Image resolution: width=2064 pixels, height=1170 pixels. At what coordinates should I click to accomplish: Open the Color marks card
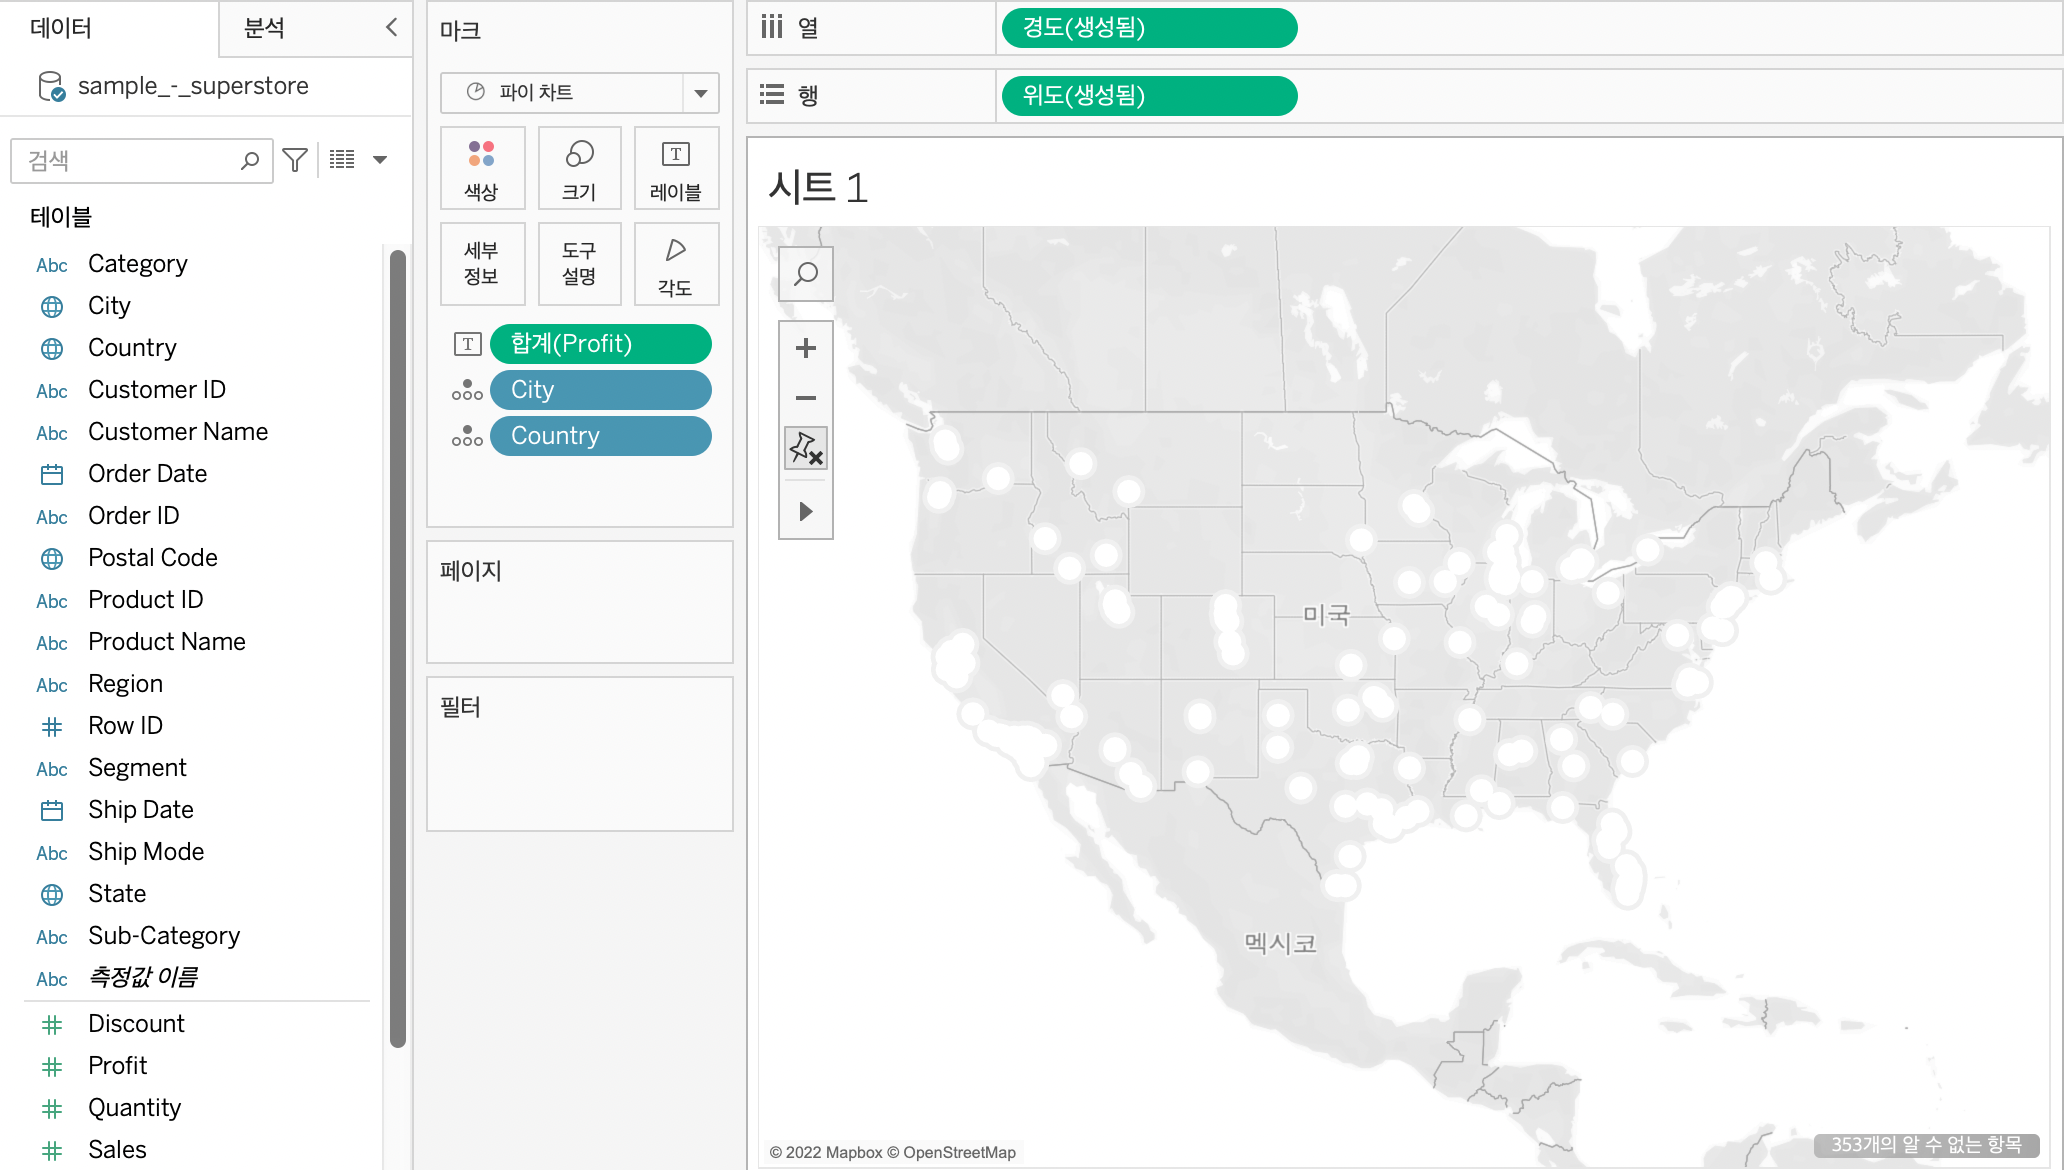pyautogui.click(x=481, y=168)
